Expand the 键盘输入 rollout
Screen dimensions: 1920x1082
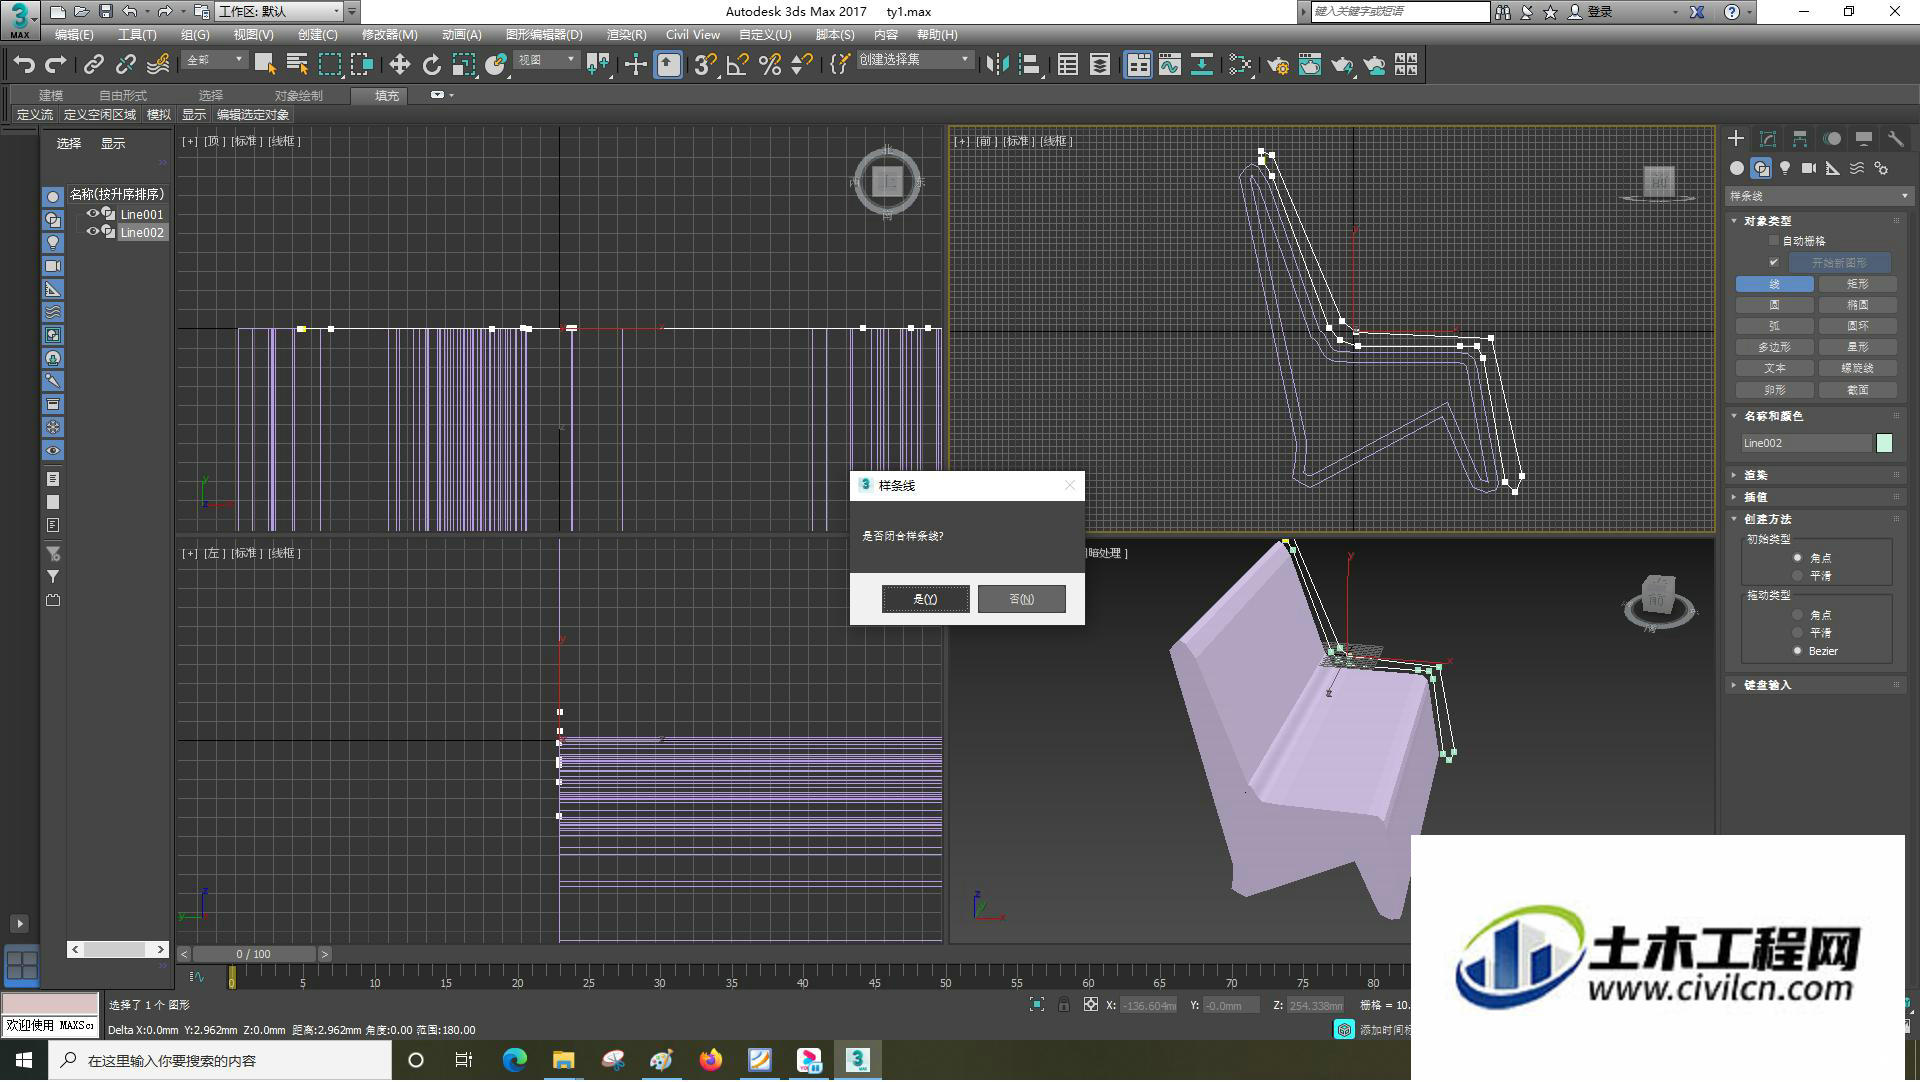click(1766, 685)
